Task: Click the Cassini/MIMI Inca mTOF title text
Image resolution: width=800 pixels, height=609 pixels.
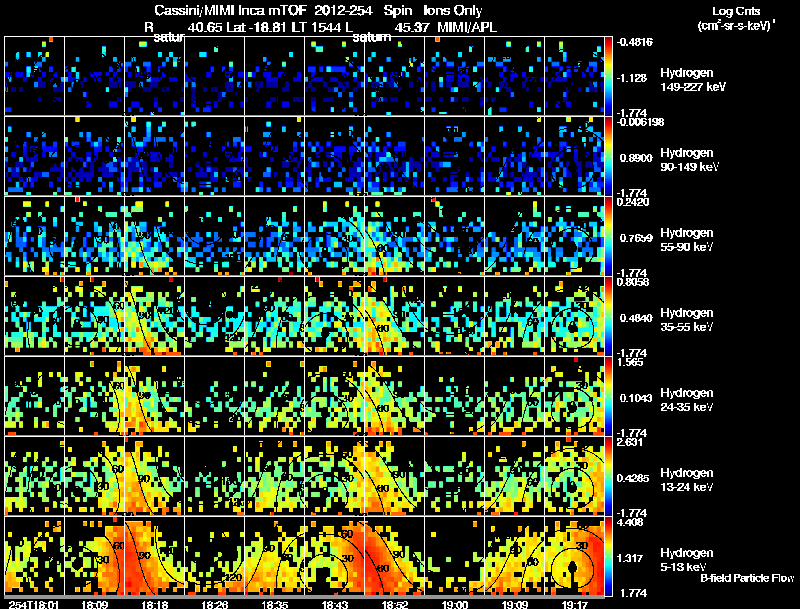Action: 231,11
